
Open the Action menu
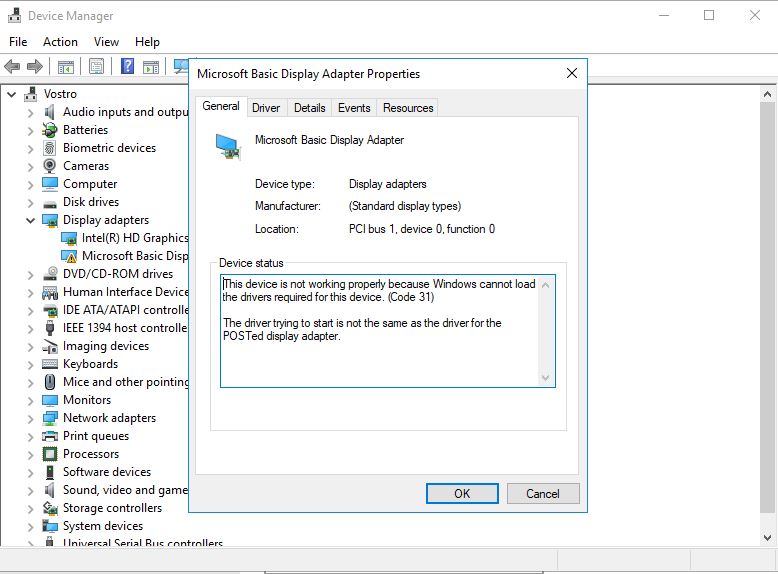click(60, 42)
